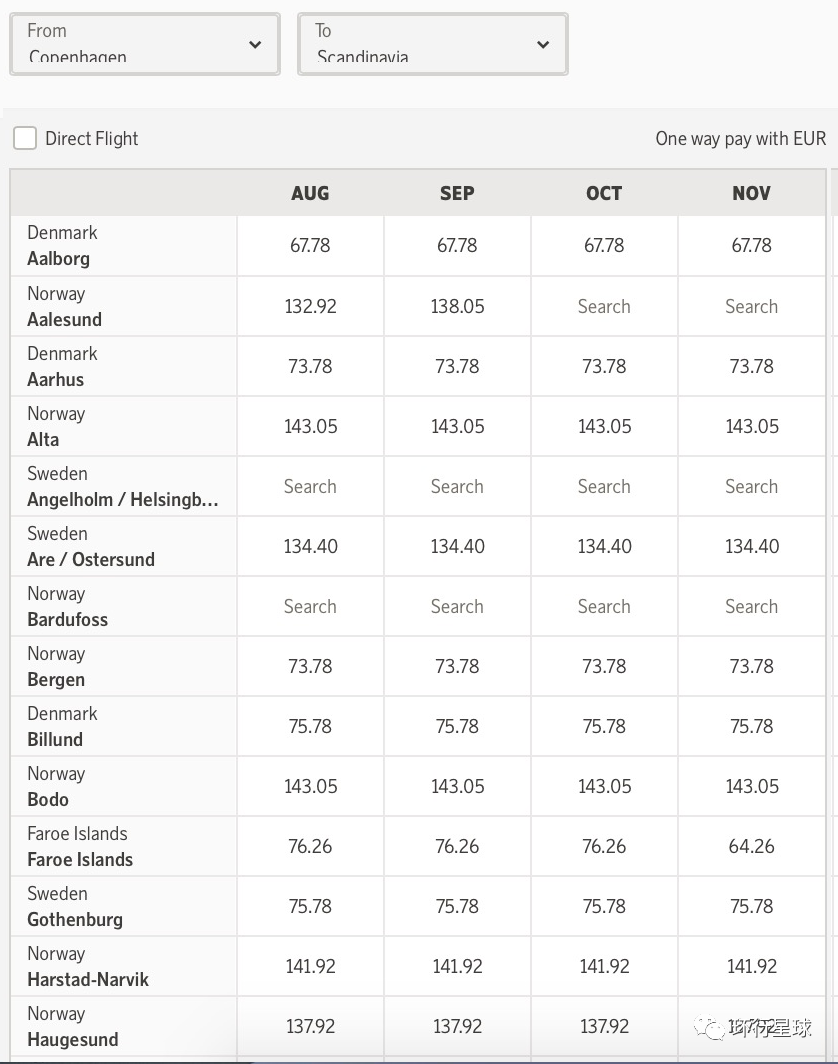838x1064 pixels.
Task: Click Aalesund September price 138.05
Action: click(x=457, y=307)
